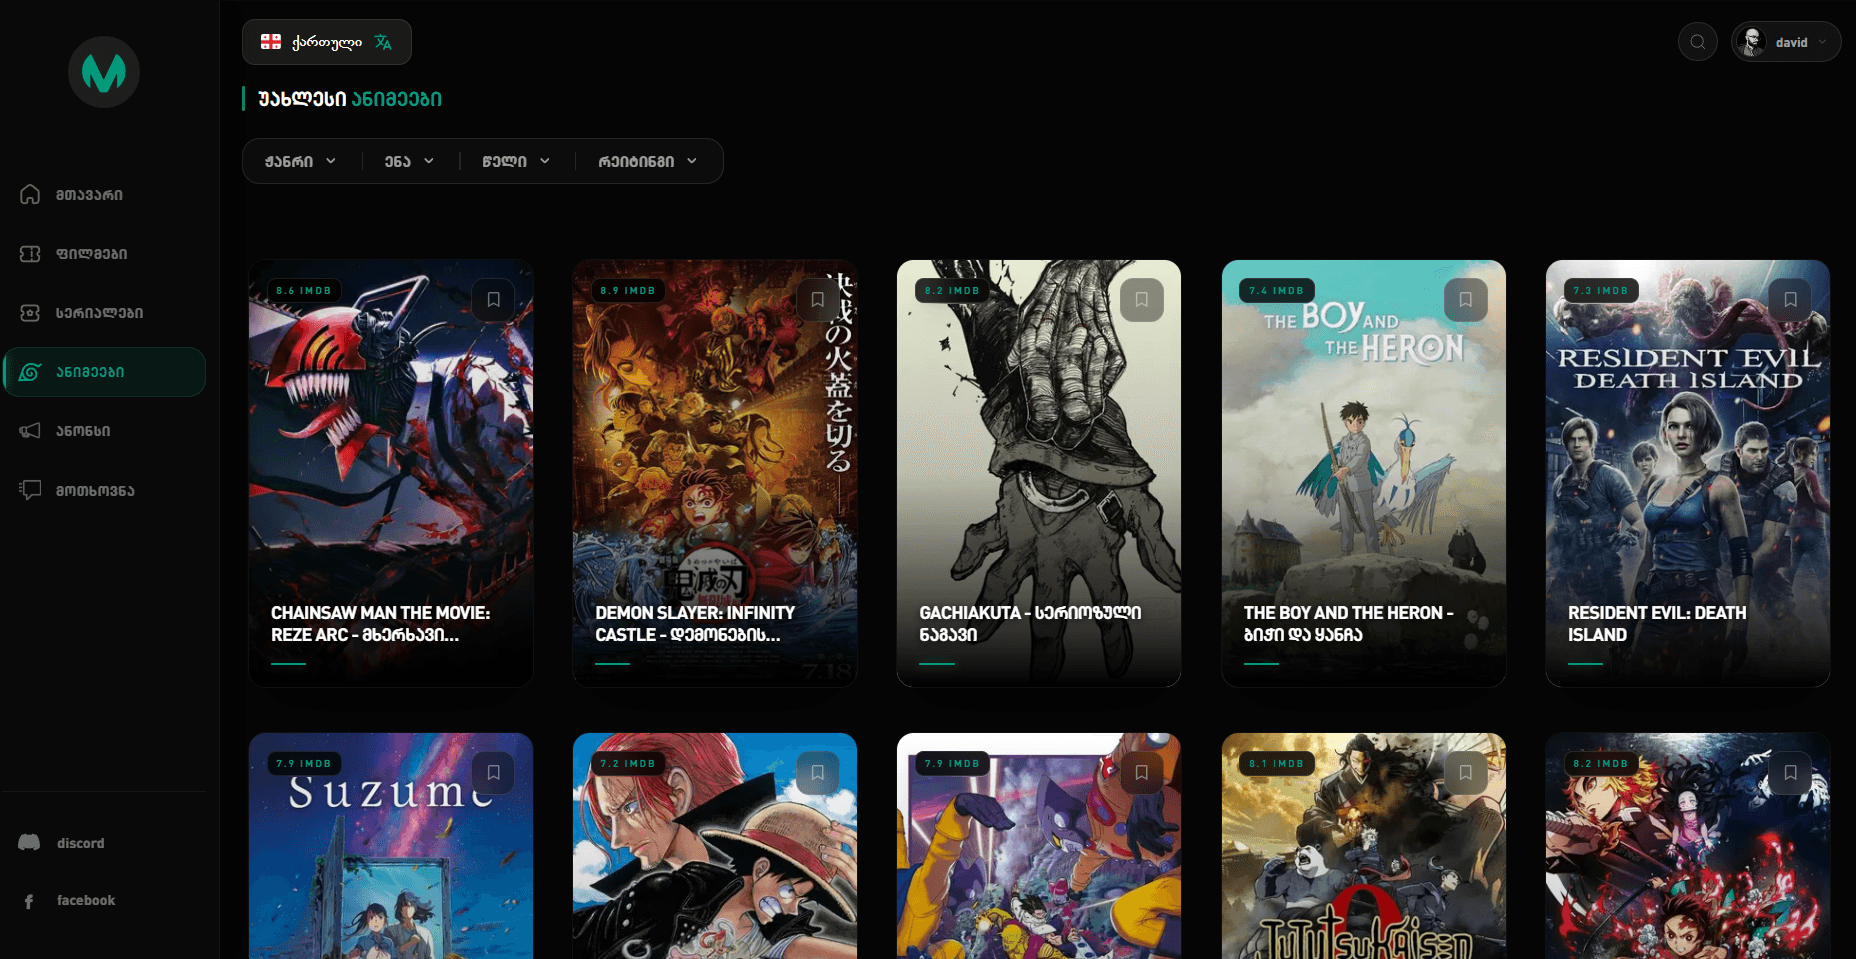1856x959 pixels.
Task: Open the ქართული language selector
Action: [327, 42]
